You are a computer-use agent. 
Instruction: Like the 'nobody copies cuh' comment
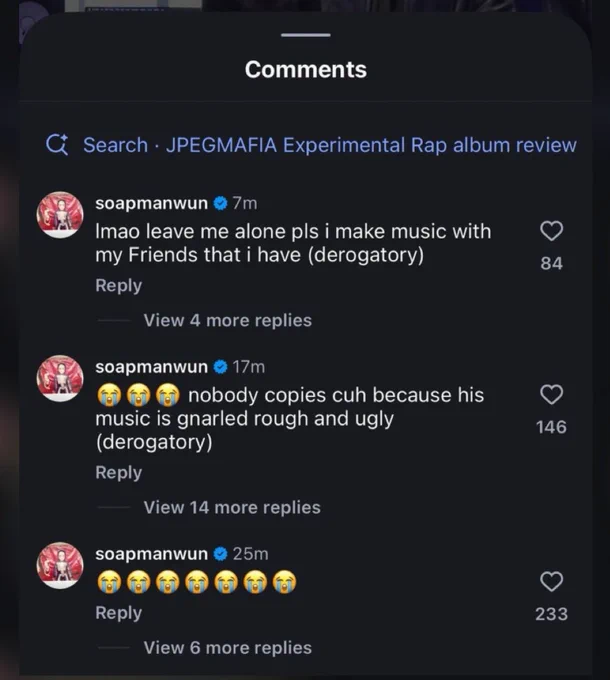[x=551, y=394]
